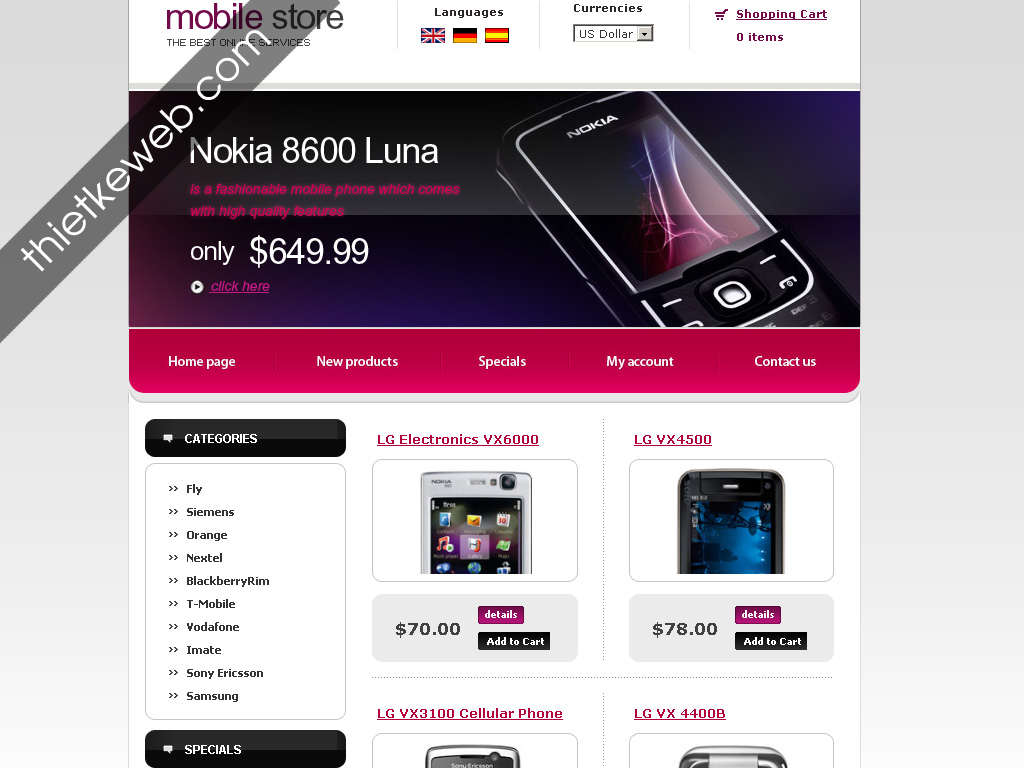
Task: Click the round arrow icon beside 'click here'
Action: point(197,287)
